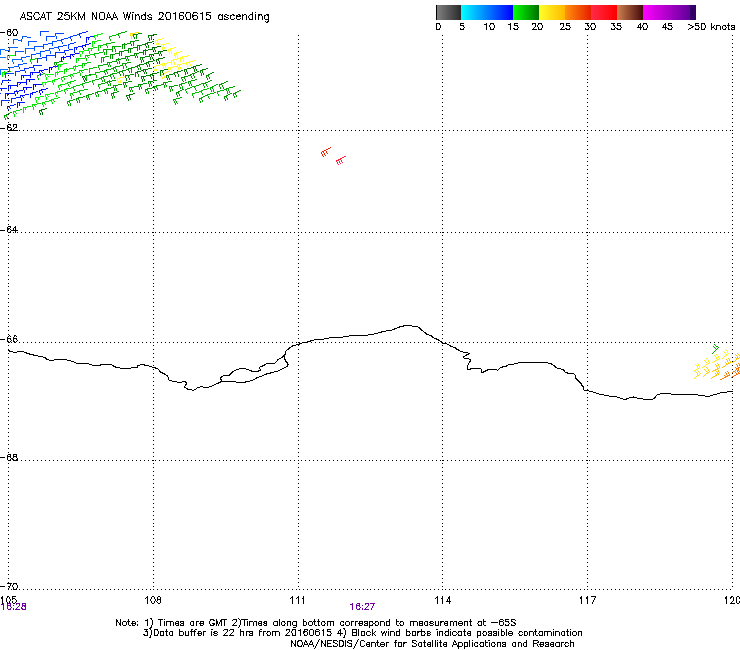
Task: Click the 114 longitude axis label
Action: point(443,600)
